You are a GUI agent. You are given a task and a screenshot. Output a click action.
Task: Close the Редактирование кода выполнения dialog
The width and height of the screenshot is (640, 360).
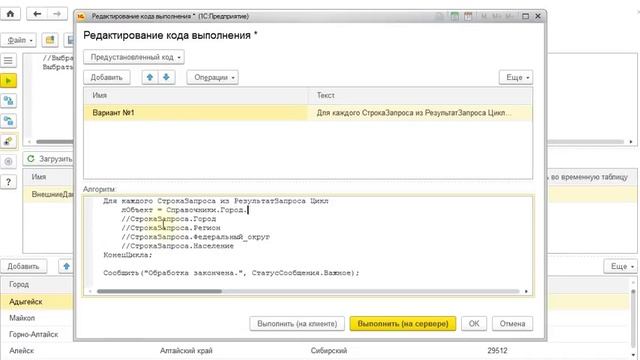538,16
